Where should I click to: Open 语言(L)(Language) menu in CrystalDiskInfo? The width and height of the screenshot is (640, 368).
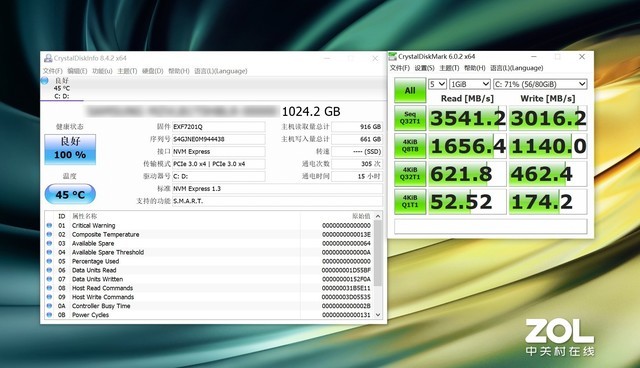(x=221, y=71)
